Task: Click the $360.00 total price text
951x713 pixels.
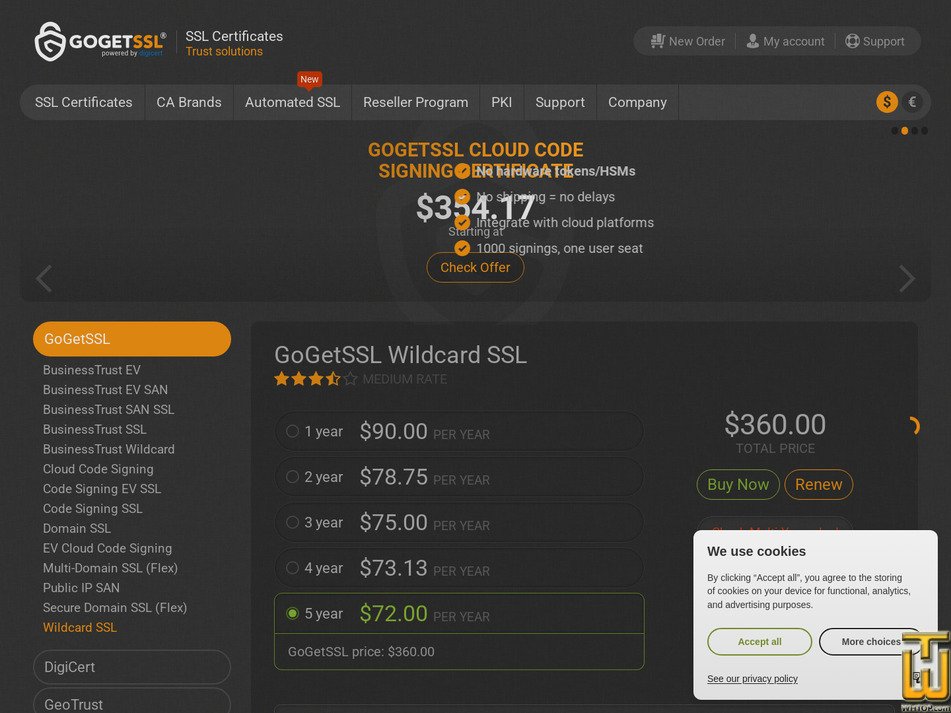Action: coord(775,424)
